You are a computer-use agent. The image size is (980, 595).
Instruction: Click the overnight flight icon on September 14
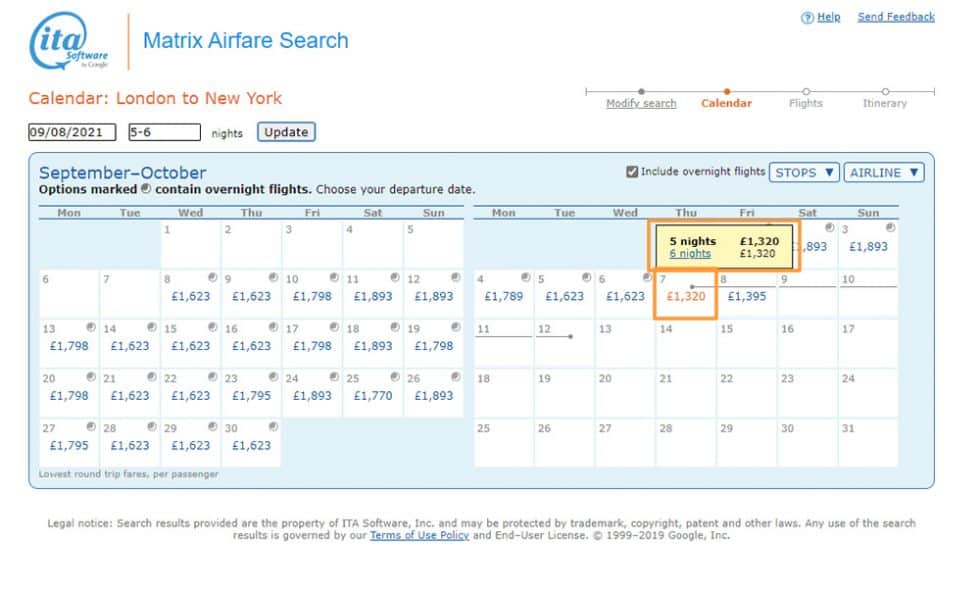[x=151, y=326]
